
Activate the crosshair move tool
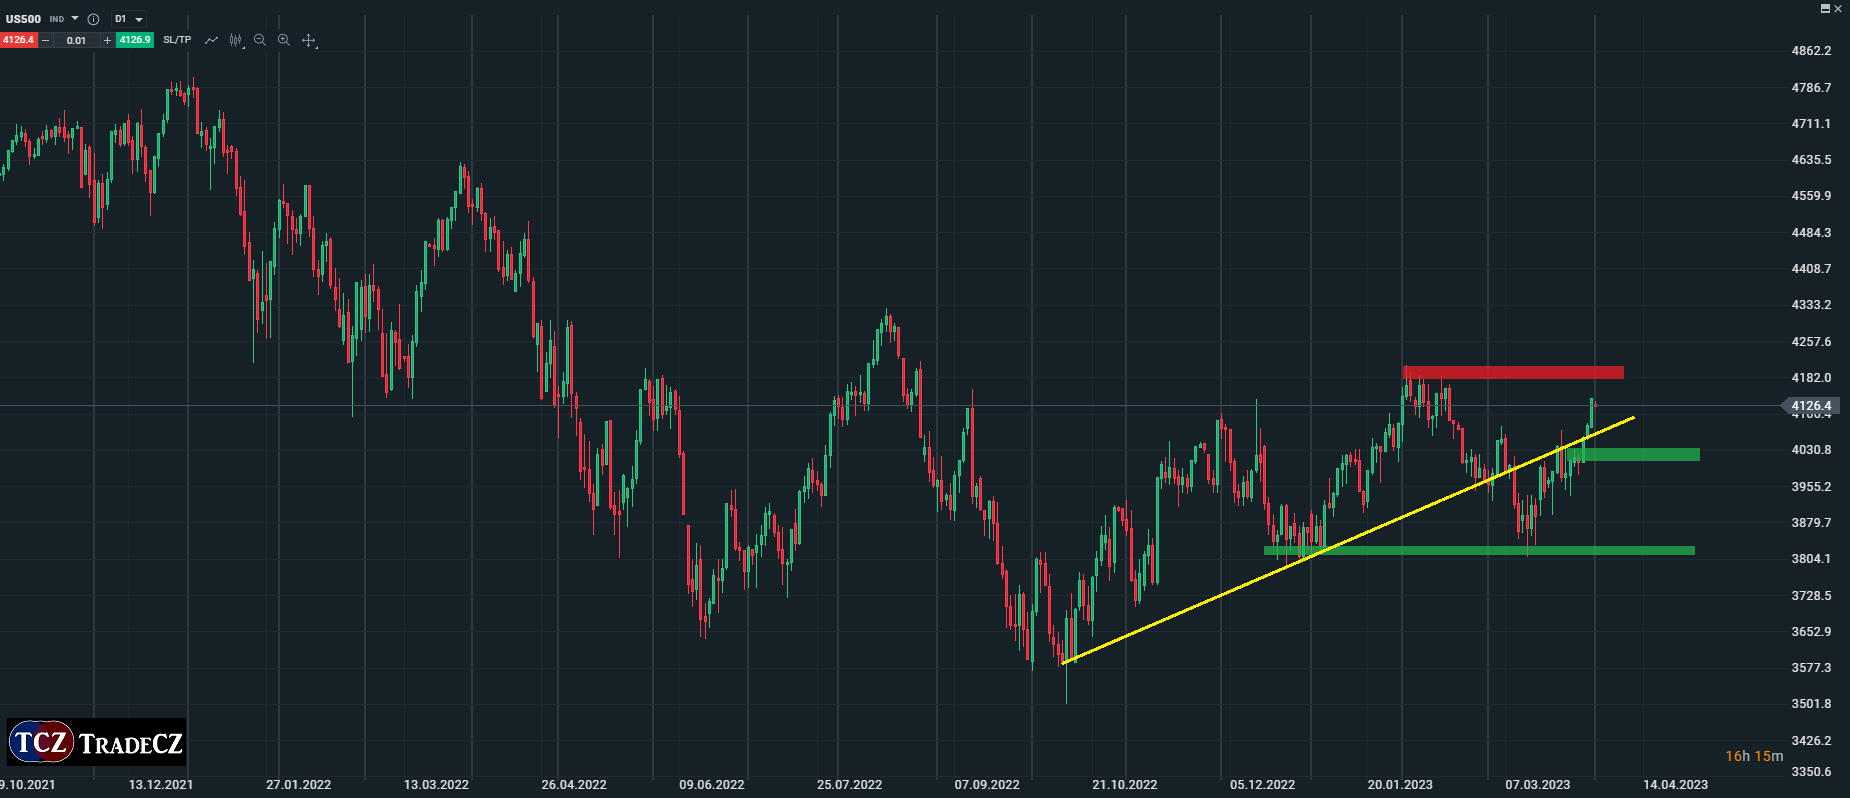[309, 41]
